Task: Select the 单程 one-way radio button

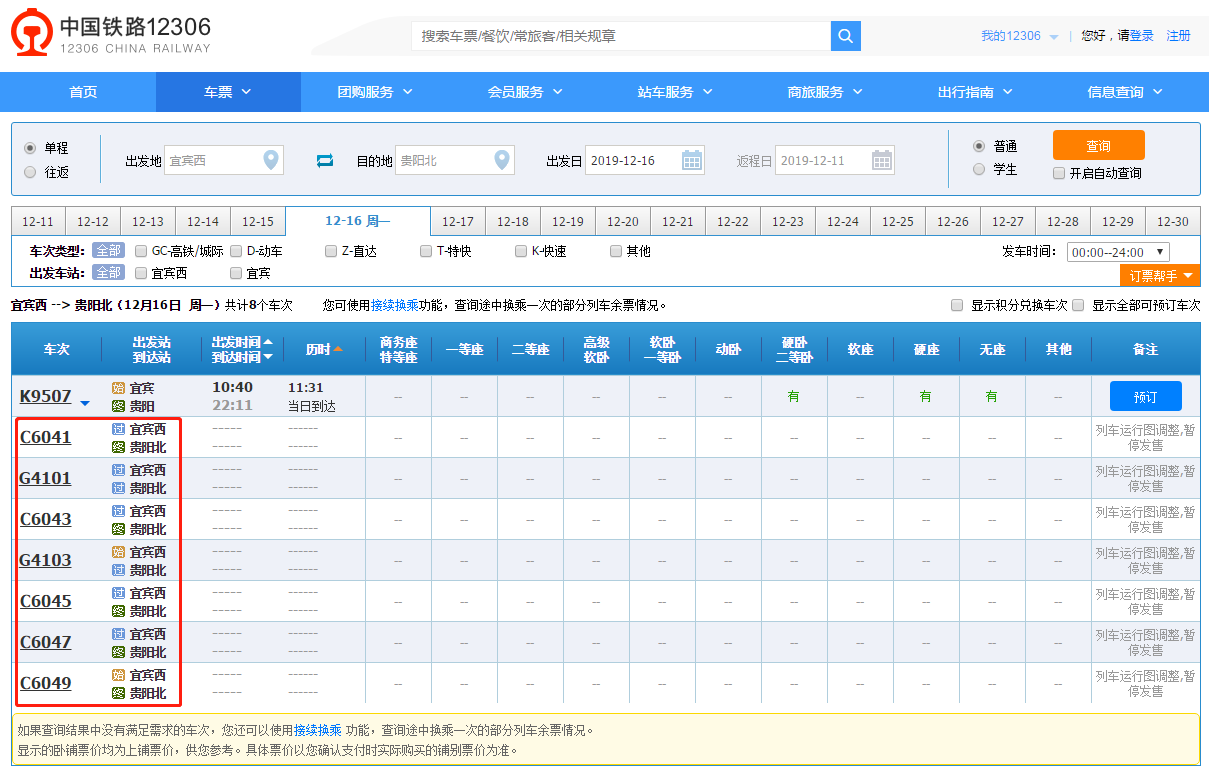Action: 30,147
